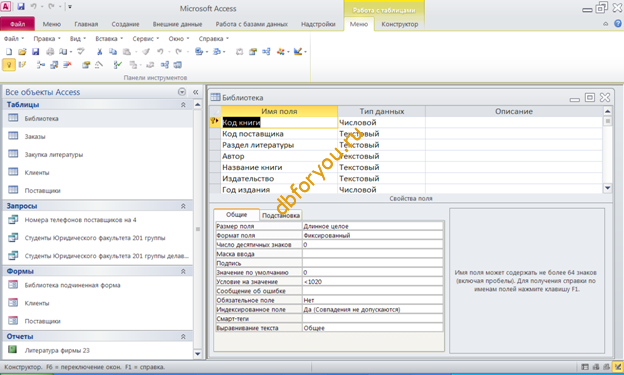Viewport: 624px width, 375px height.
Task: Click the Undo arrow in the toolbar panel
Action: [x=160, y=52]
